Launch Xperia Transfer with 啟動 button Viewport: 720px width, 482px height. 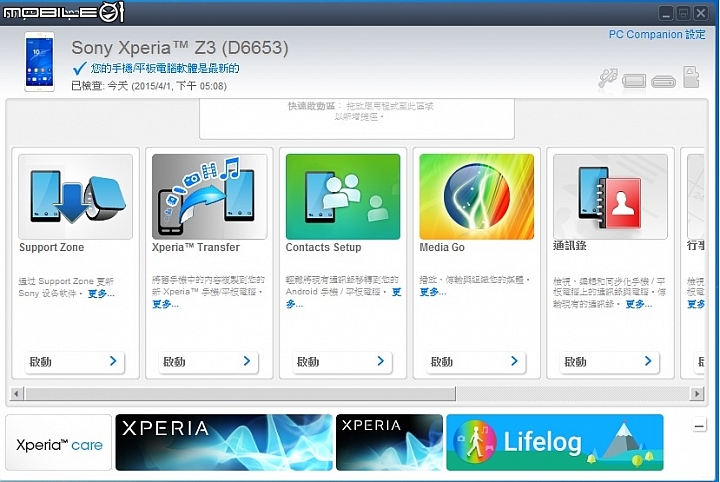tap(208, 362)
